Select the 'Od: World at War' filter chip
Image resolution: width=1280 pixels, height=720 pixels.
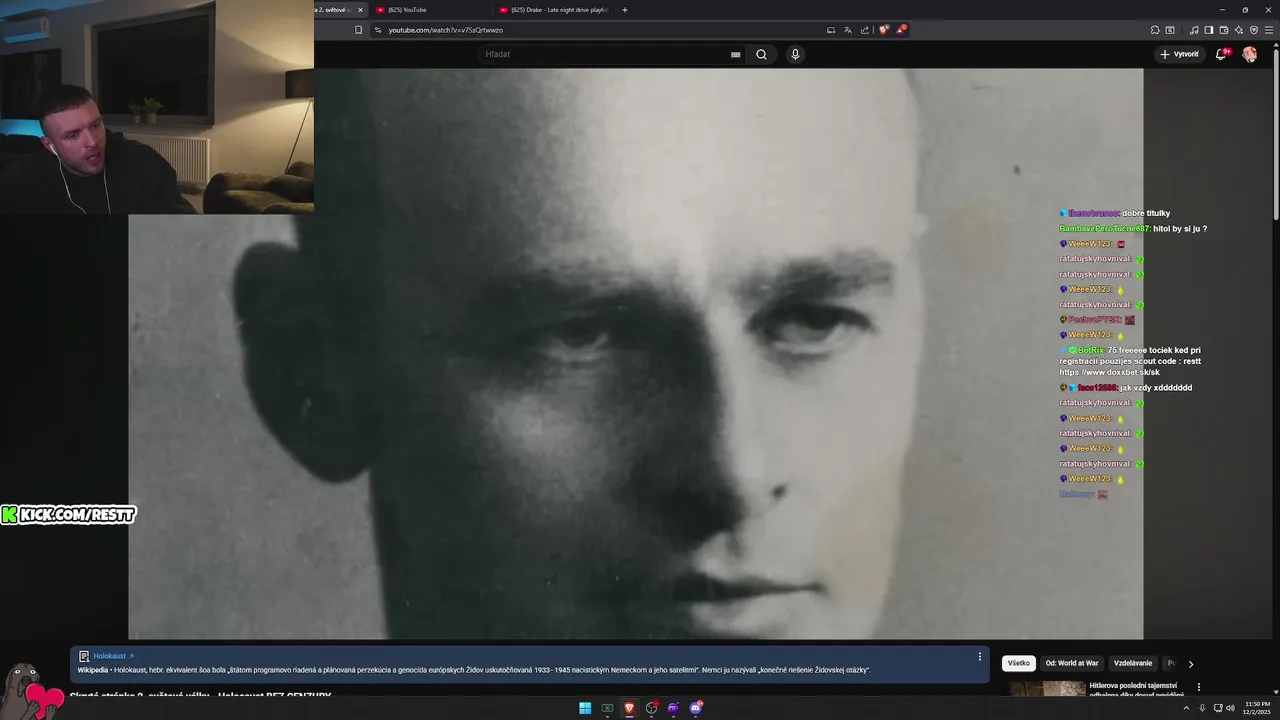1072,663
